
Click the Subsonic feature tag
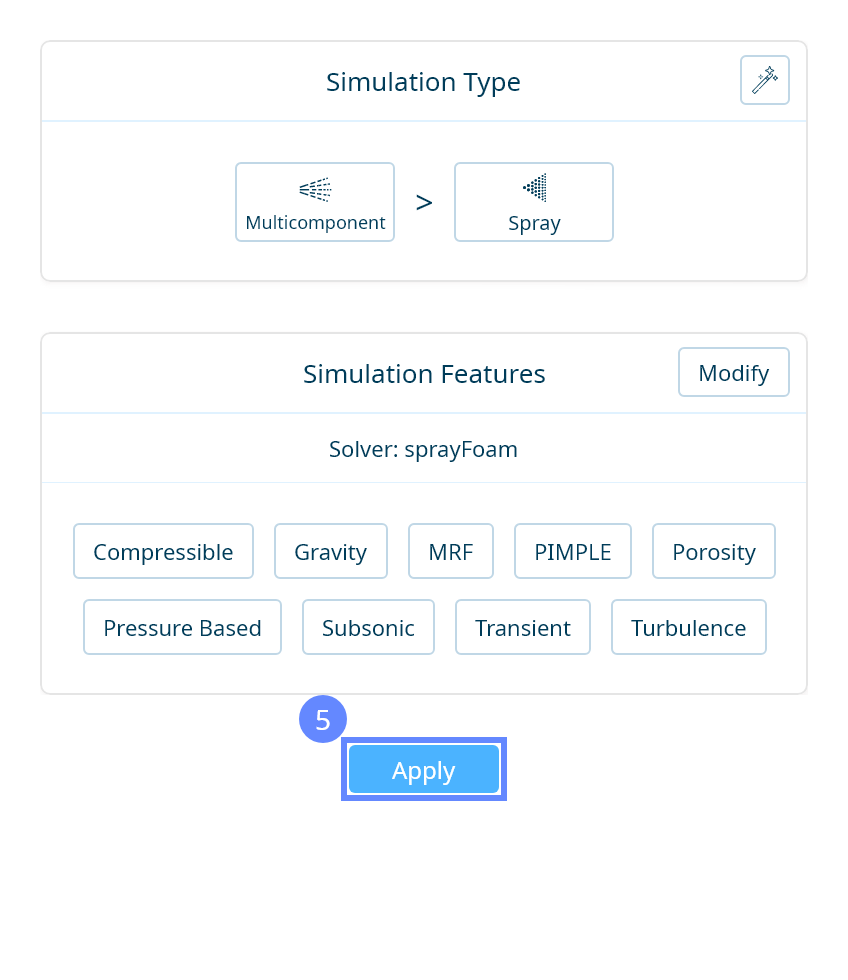tap(368, 627)
